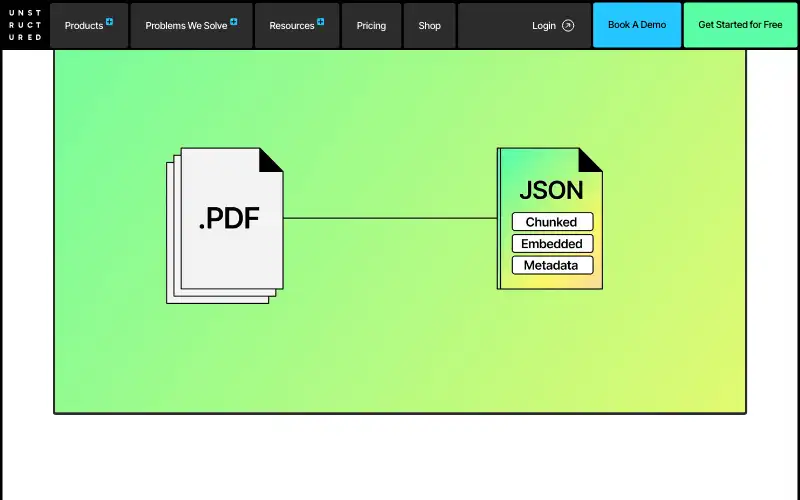Open the Products menu
This screenshot has width=800, height=500.
pyautogui.click(x=89, y=26)
